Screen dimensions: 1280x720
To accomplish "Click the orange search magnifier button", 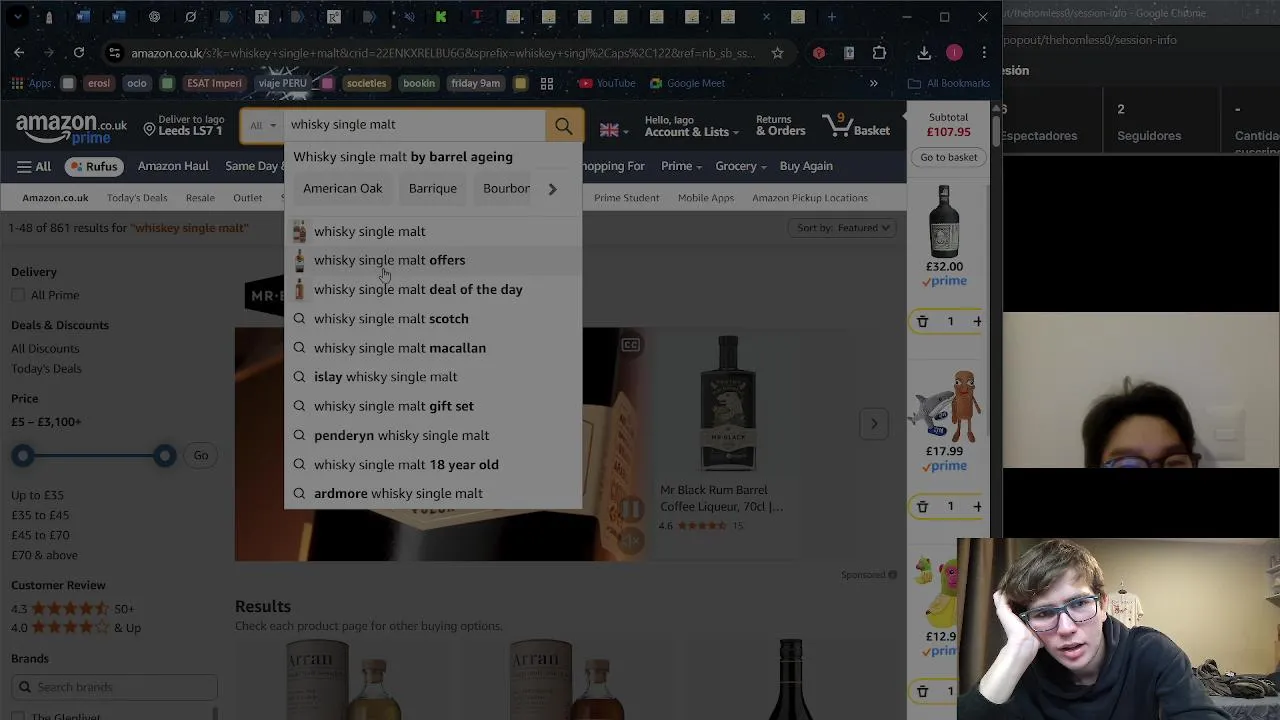I will point(564,126).
